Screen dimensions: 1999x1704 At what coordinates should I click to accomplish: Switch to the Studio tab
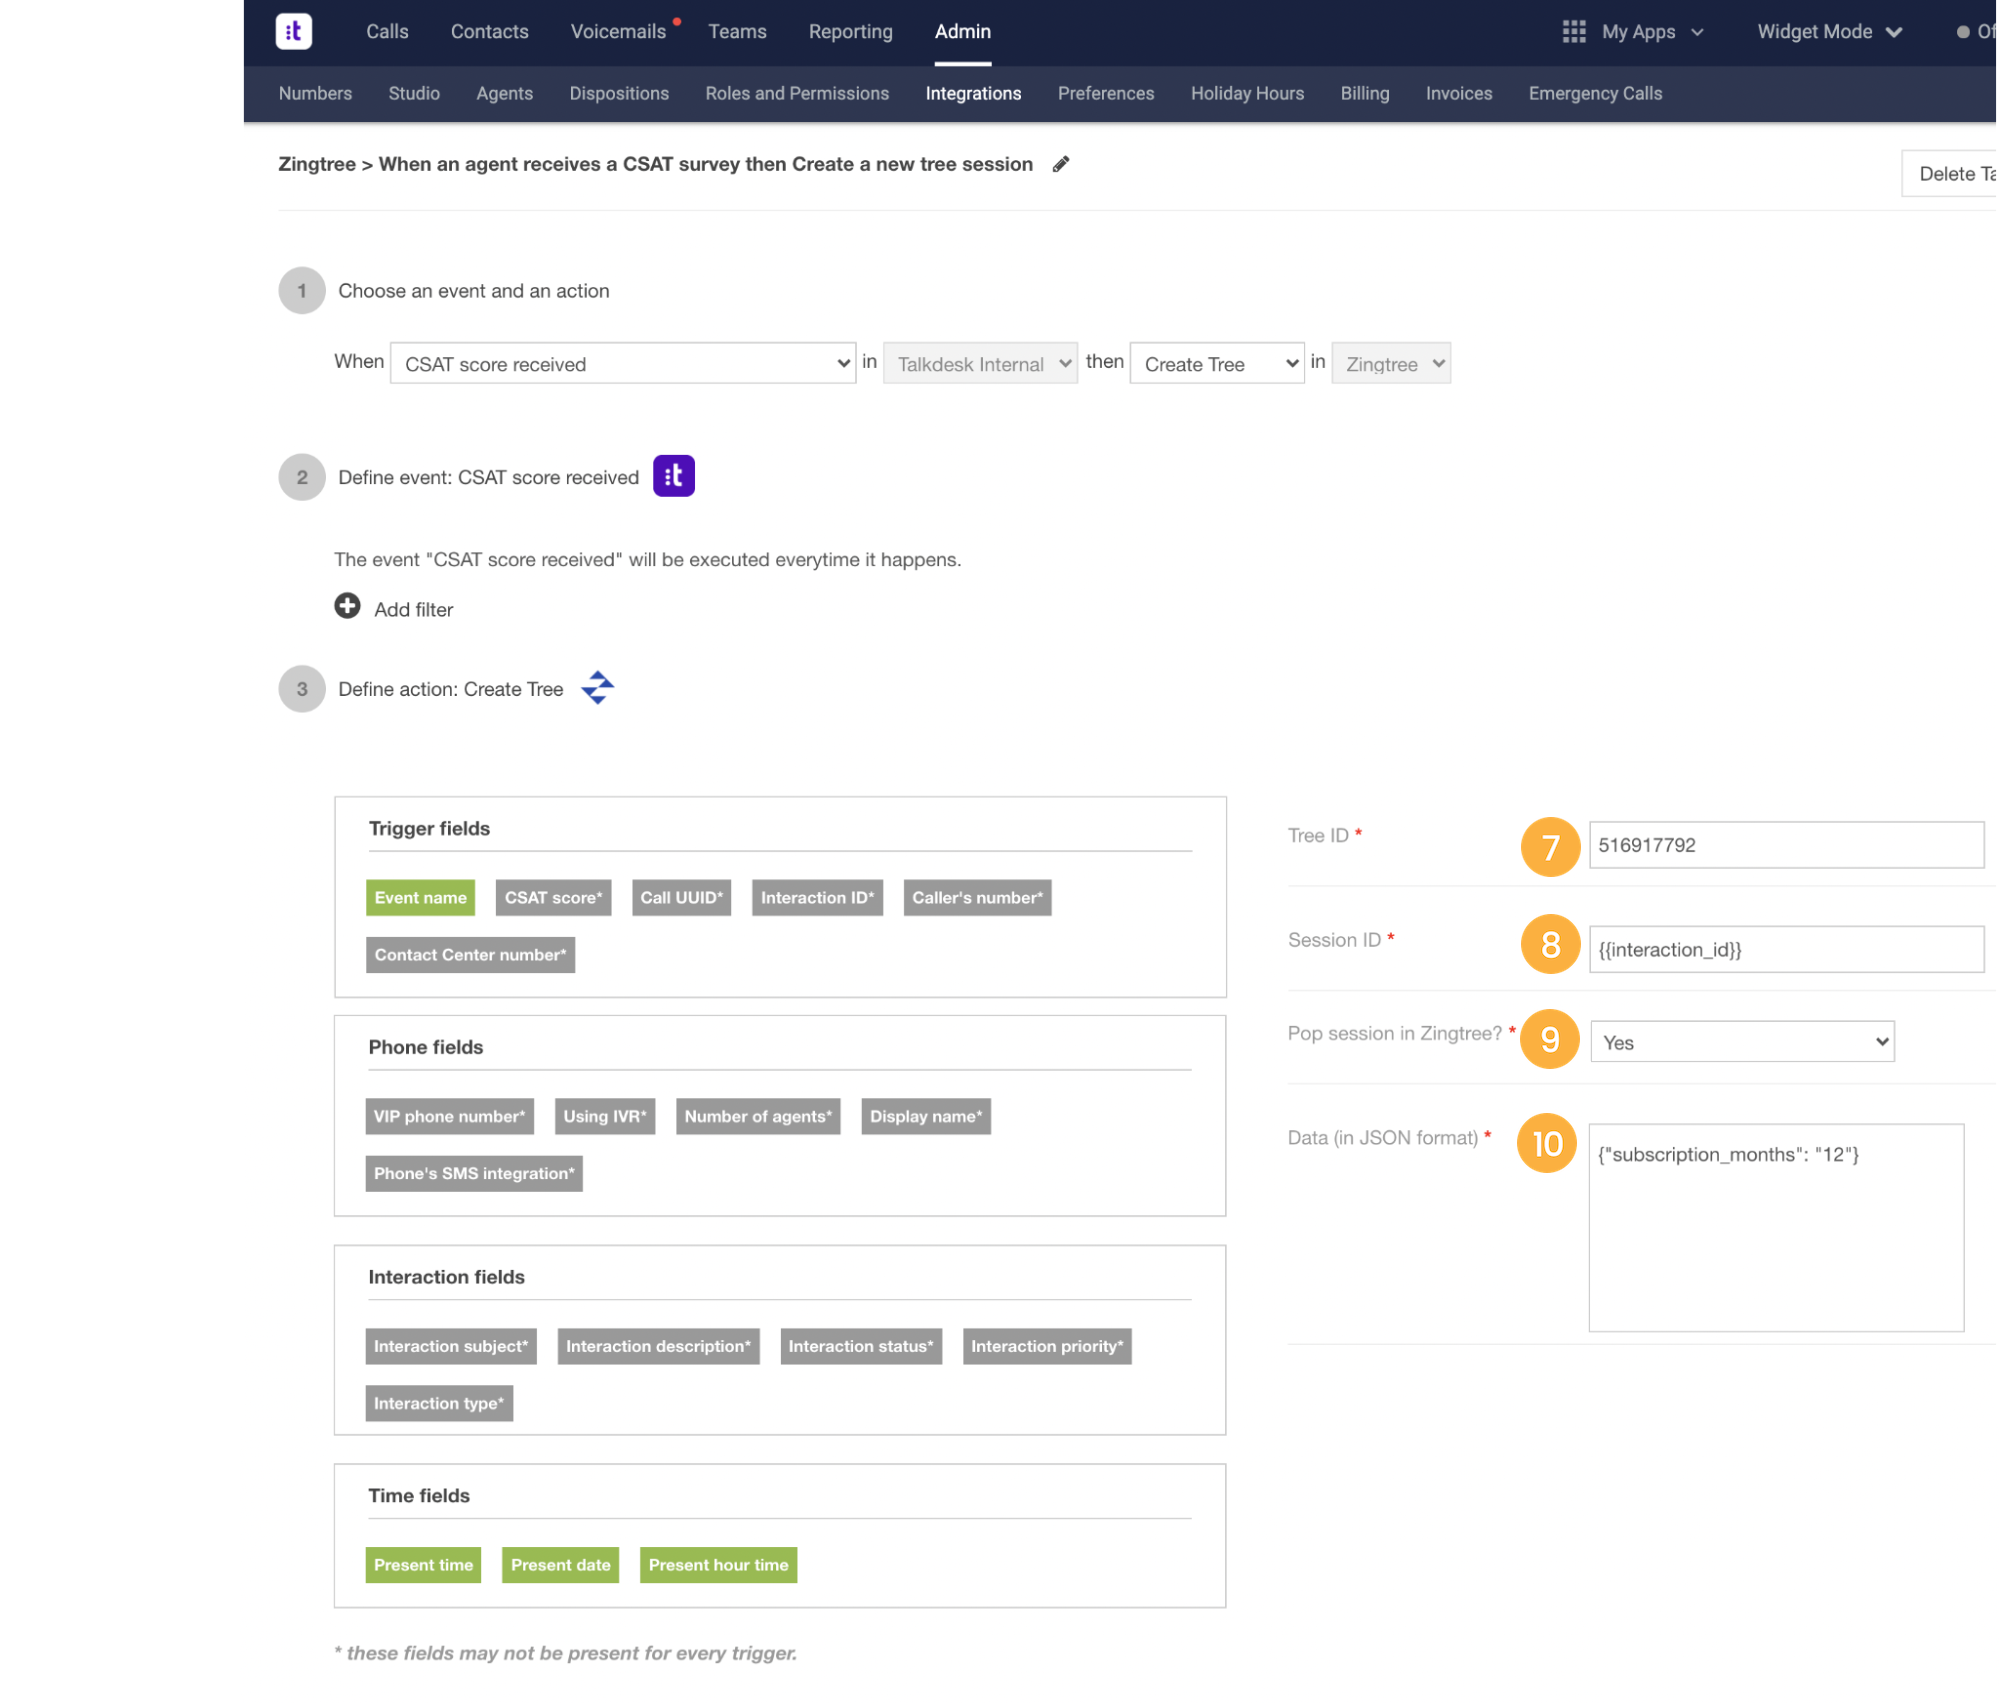414,93
